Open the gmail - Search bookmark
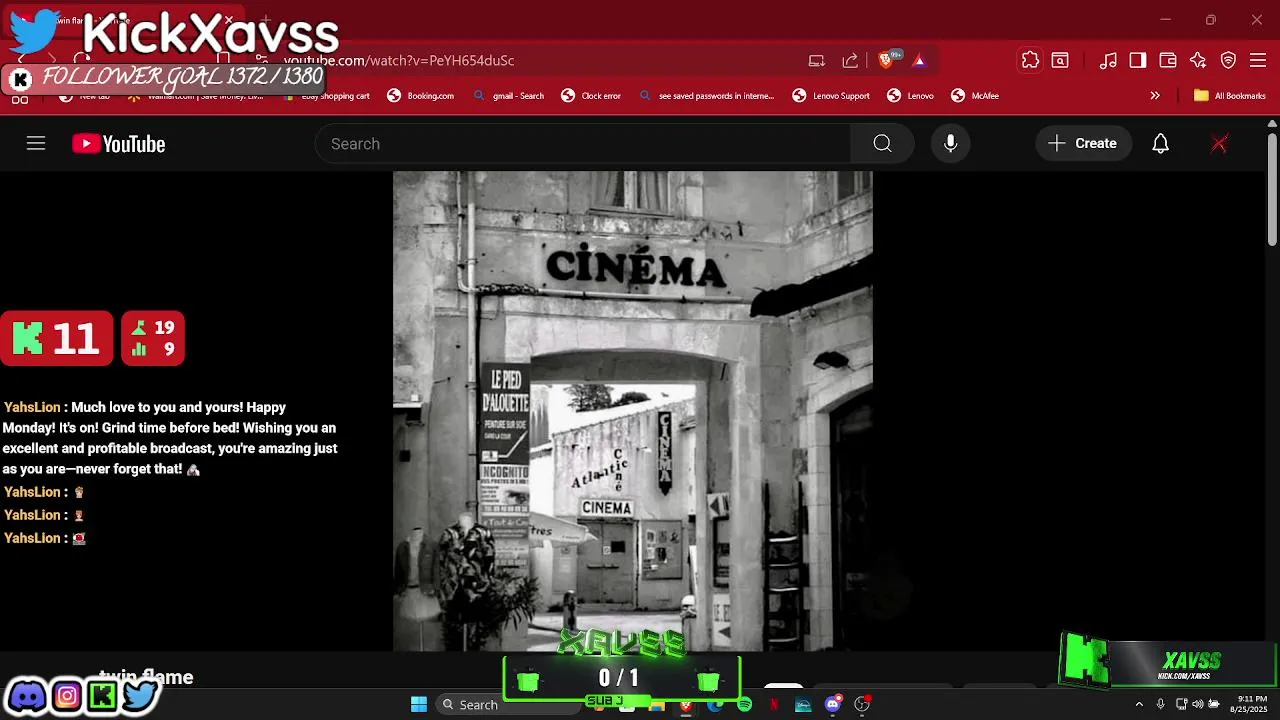1280x720 pixels. (x=509, y=96)
